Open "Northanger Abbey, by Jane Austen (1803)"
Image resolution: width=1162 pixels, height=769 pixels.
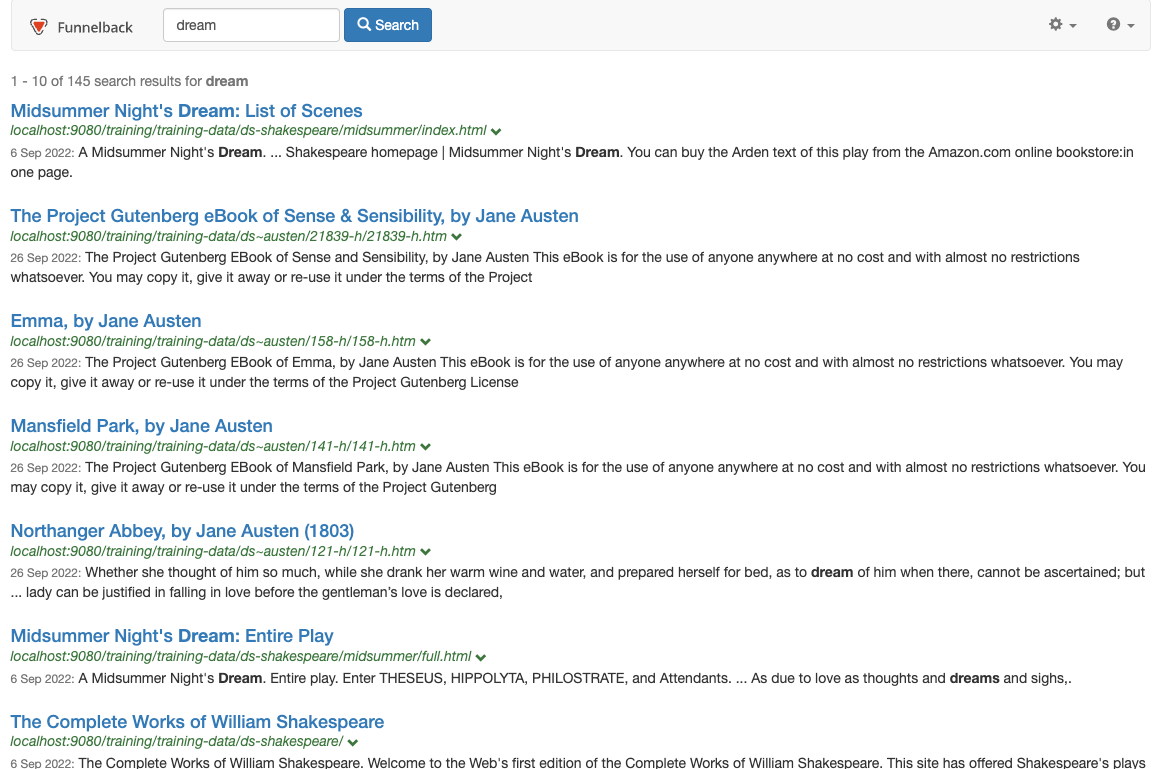182,530
